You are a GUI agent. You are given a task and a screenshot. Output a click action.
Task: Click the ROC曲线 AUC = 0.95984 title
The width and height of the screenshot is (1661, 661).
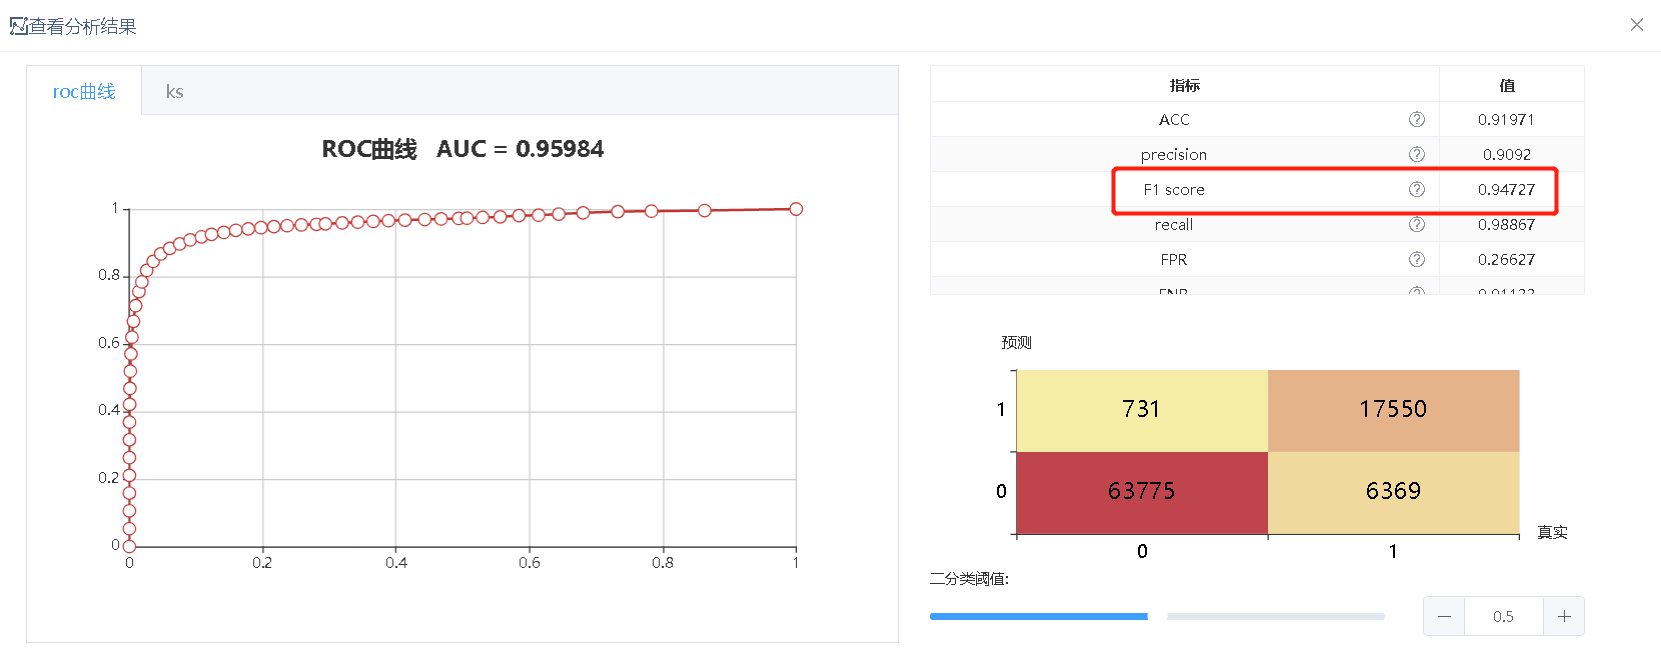pyautogui.click(x=462, y=149)
